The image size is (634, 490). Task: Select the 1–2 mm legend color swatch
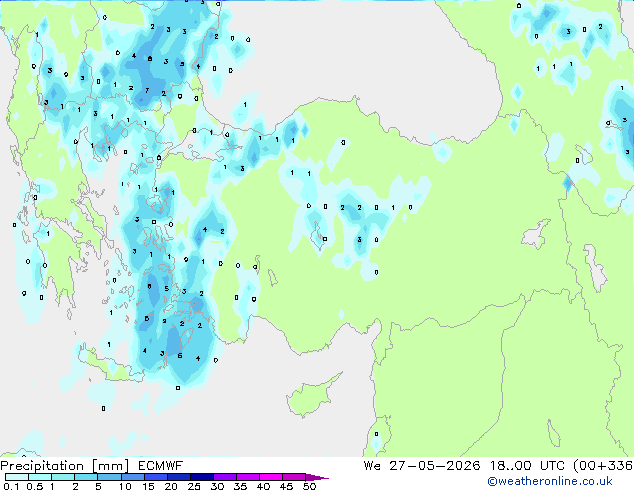pyautogui.click(x=63, y=477)
